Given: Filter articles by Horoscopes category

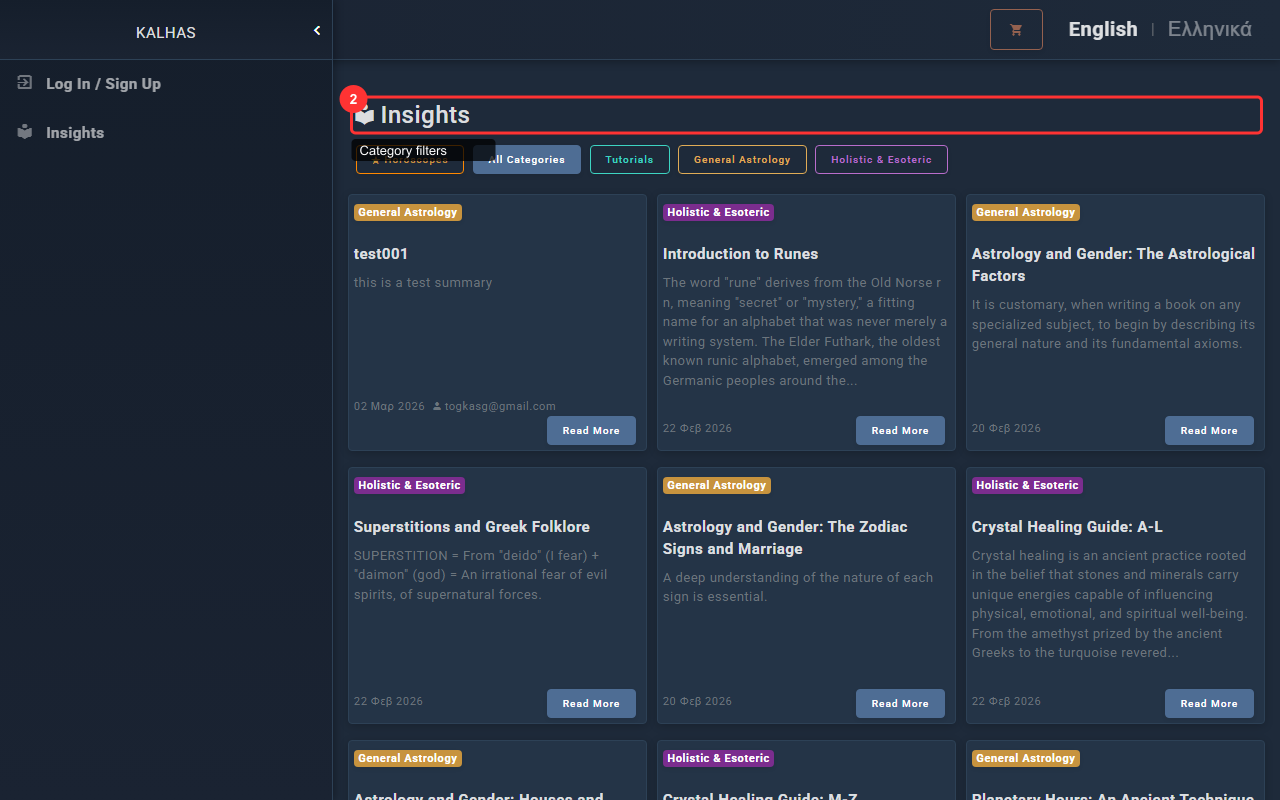Looking at the screenshot, I should (410, 166).
